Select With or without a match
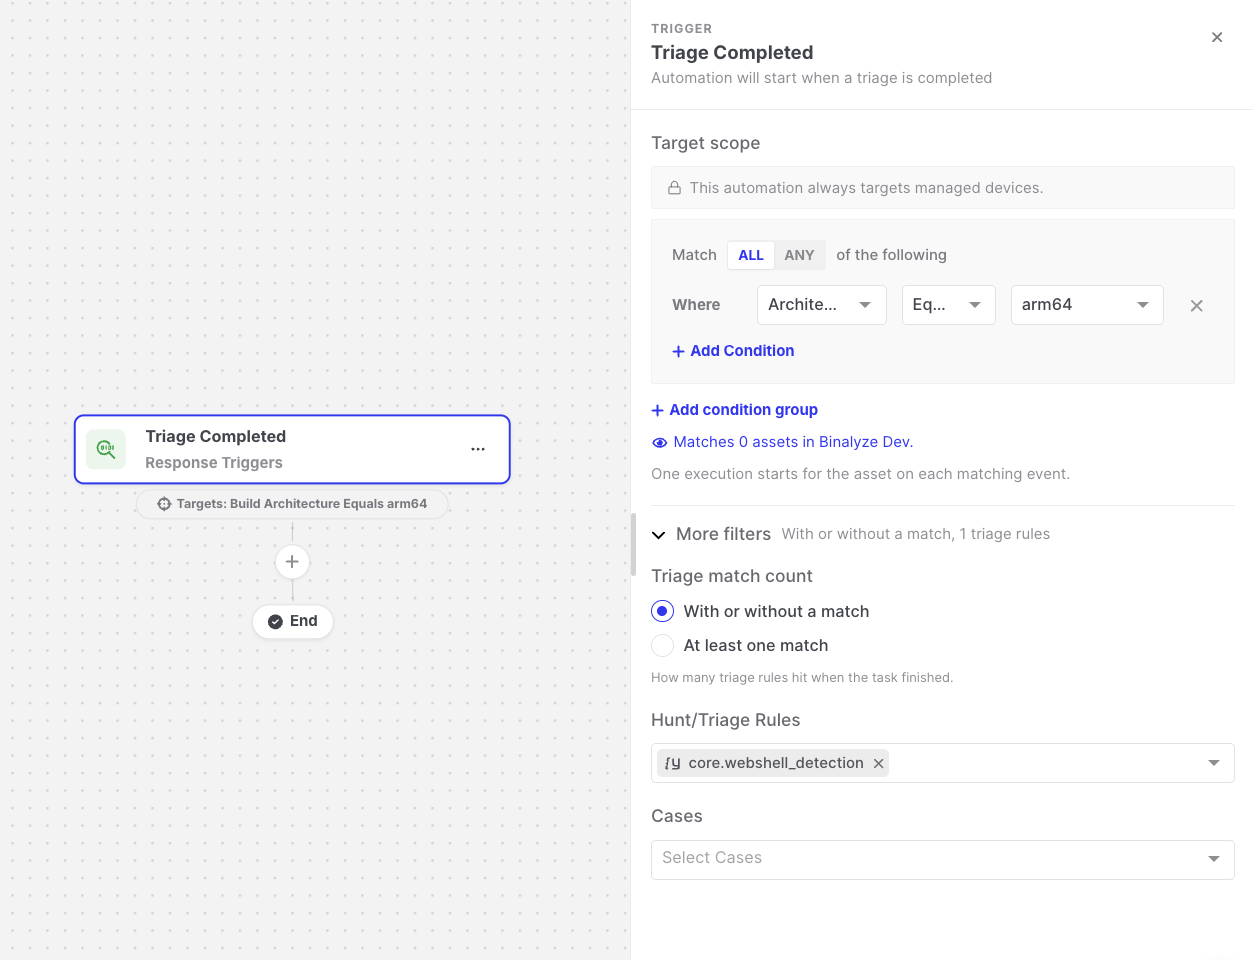 click(662, 611)
